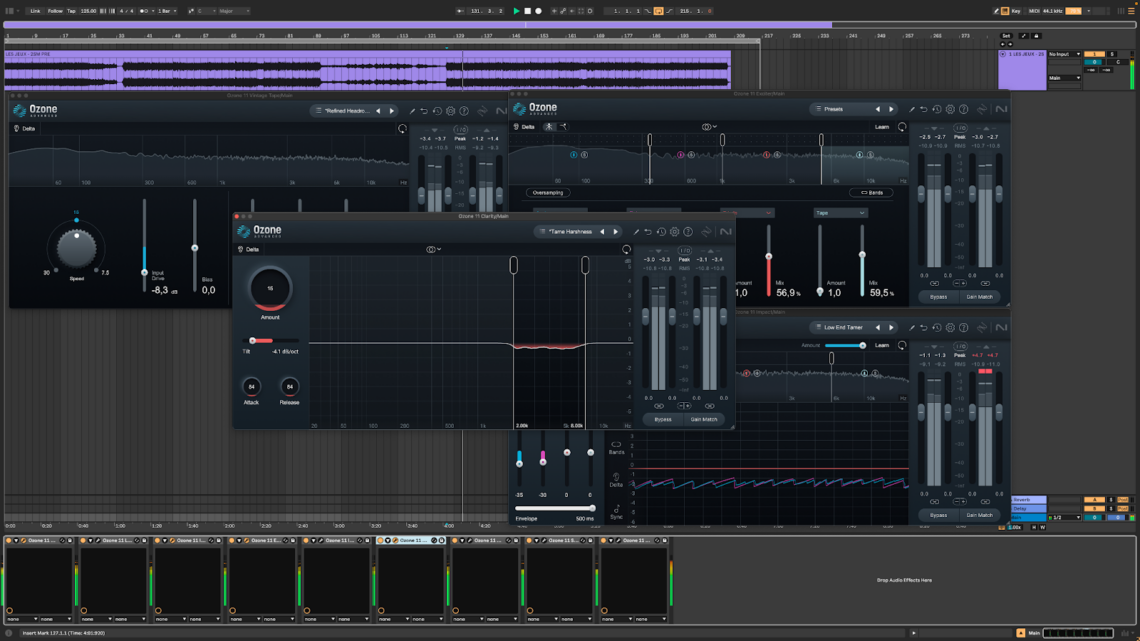Click the Bands button in the Equalizer
Viewport: 1140px width, 641px height.
tap(873, 193)
